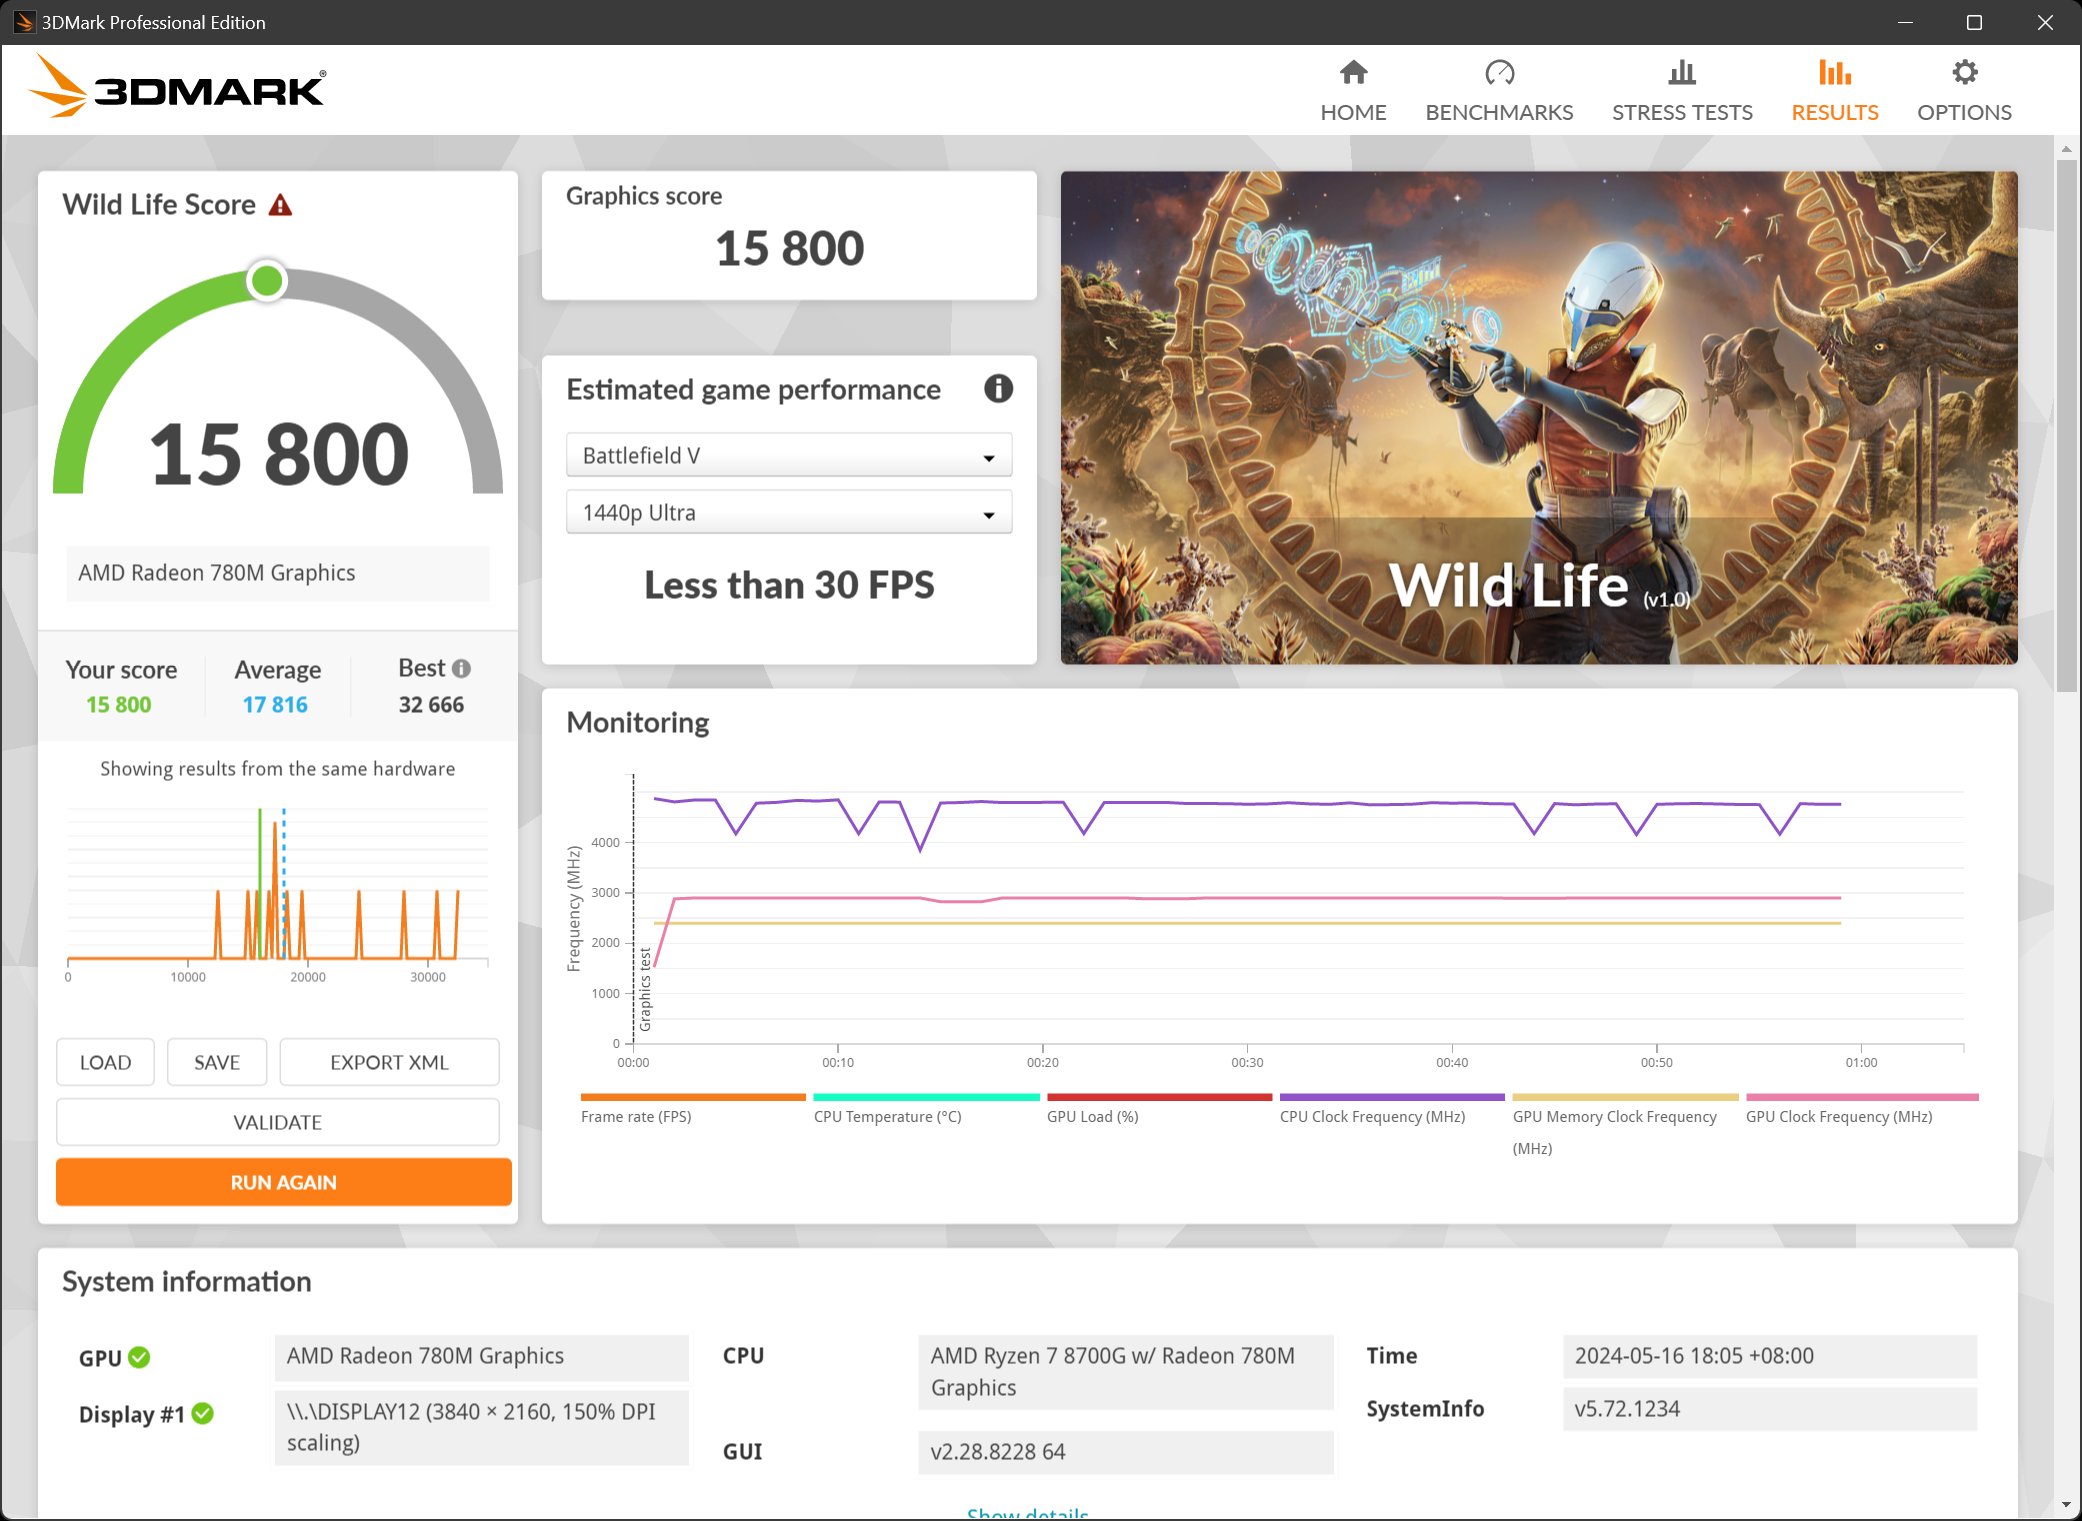
Task: Open the Battlefield V game dropdown
Action: click(789, 455)
